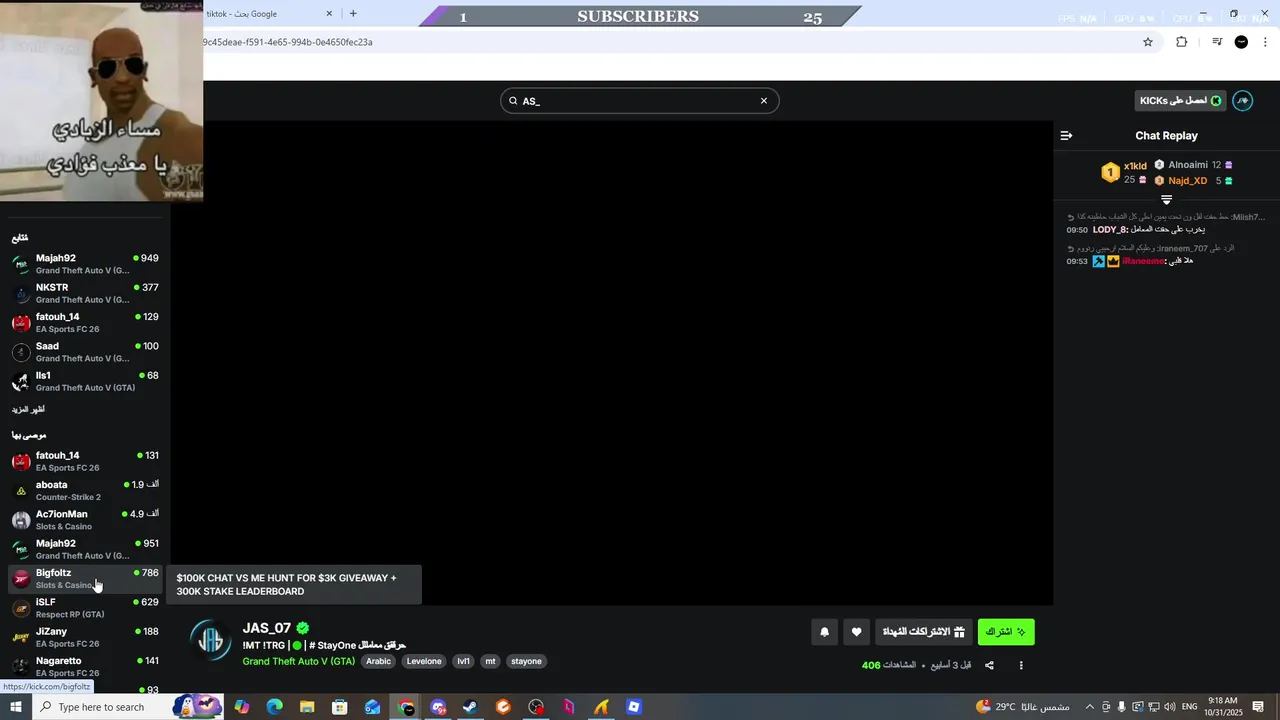Open iSLF Respect RP channel
Screen dimensions: 1280x720
pos(85,608)
